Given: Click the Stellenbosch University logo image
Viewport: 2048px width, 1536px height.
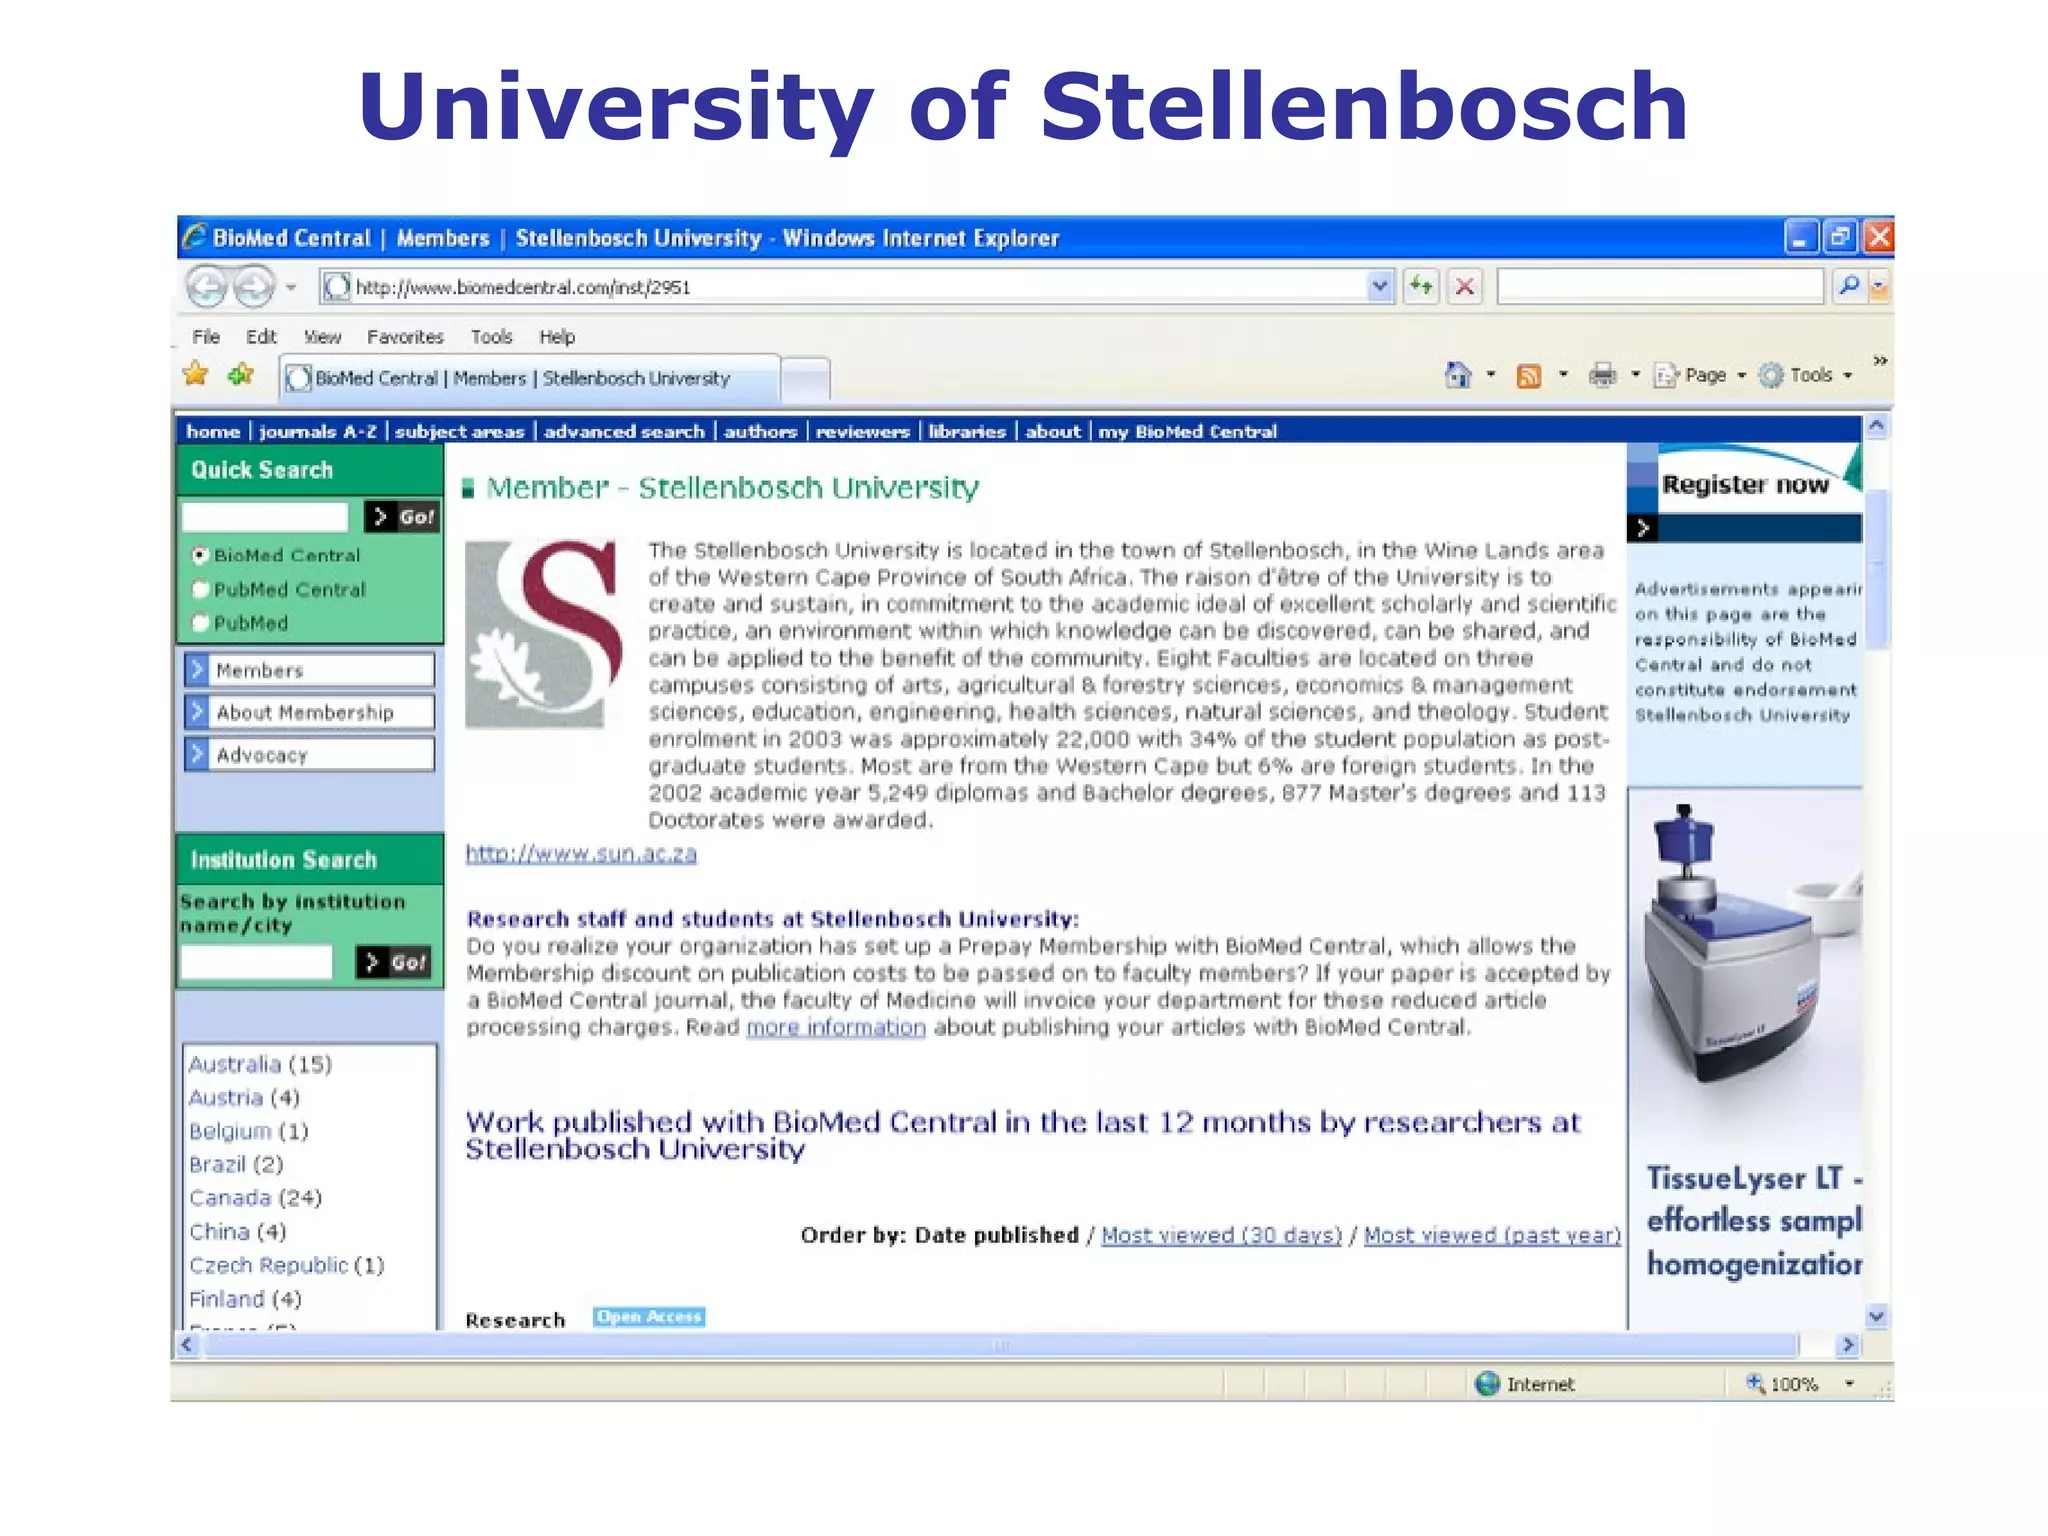Looking at the screenshot, I should (544, 634).
